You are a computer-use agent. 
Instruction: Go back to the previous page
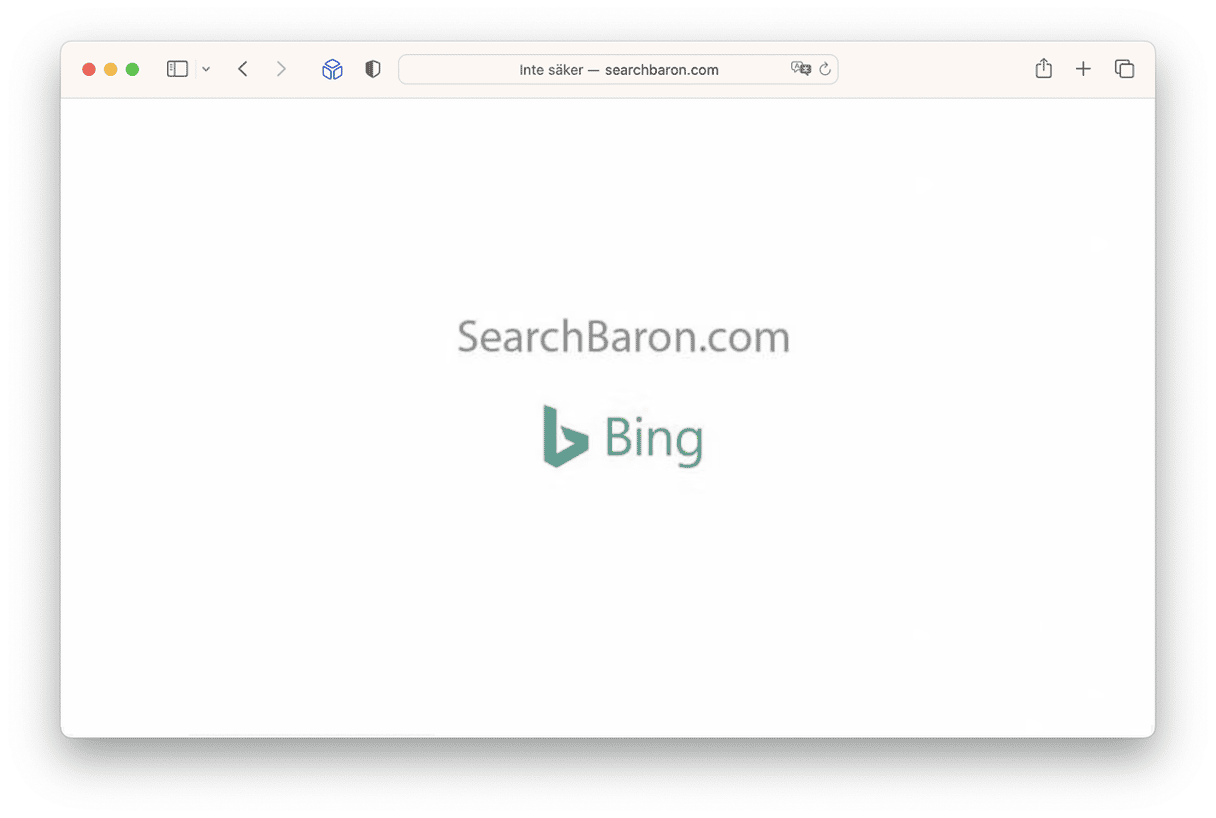pos(243,69)
